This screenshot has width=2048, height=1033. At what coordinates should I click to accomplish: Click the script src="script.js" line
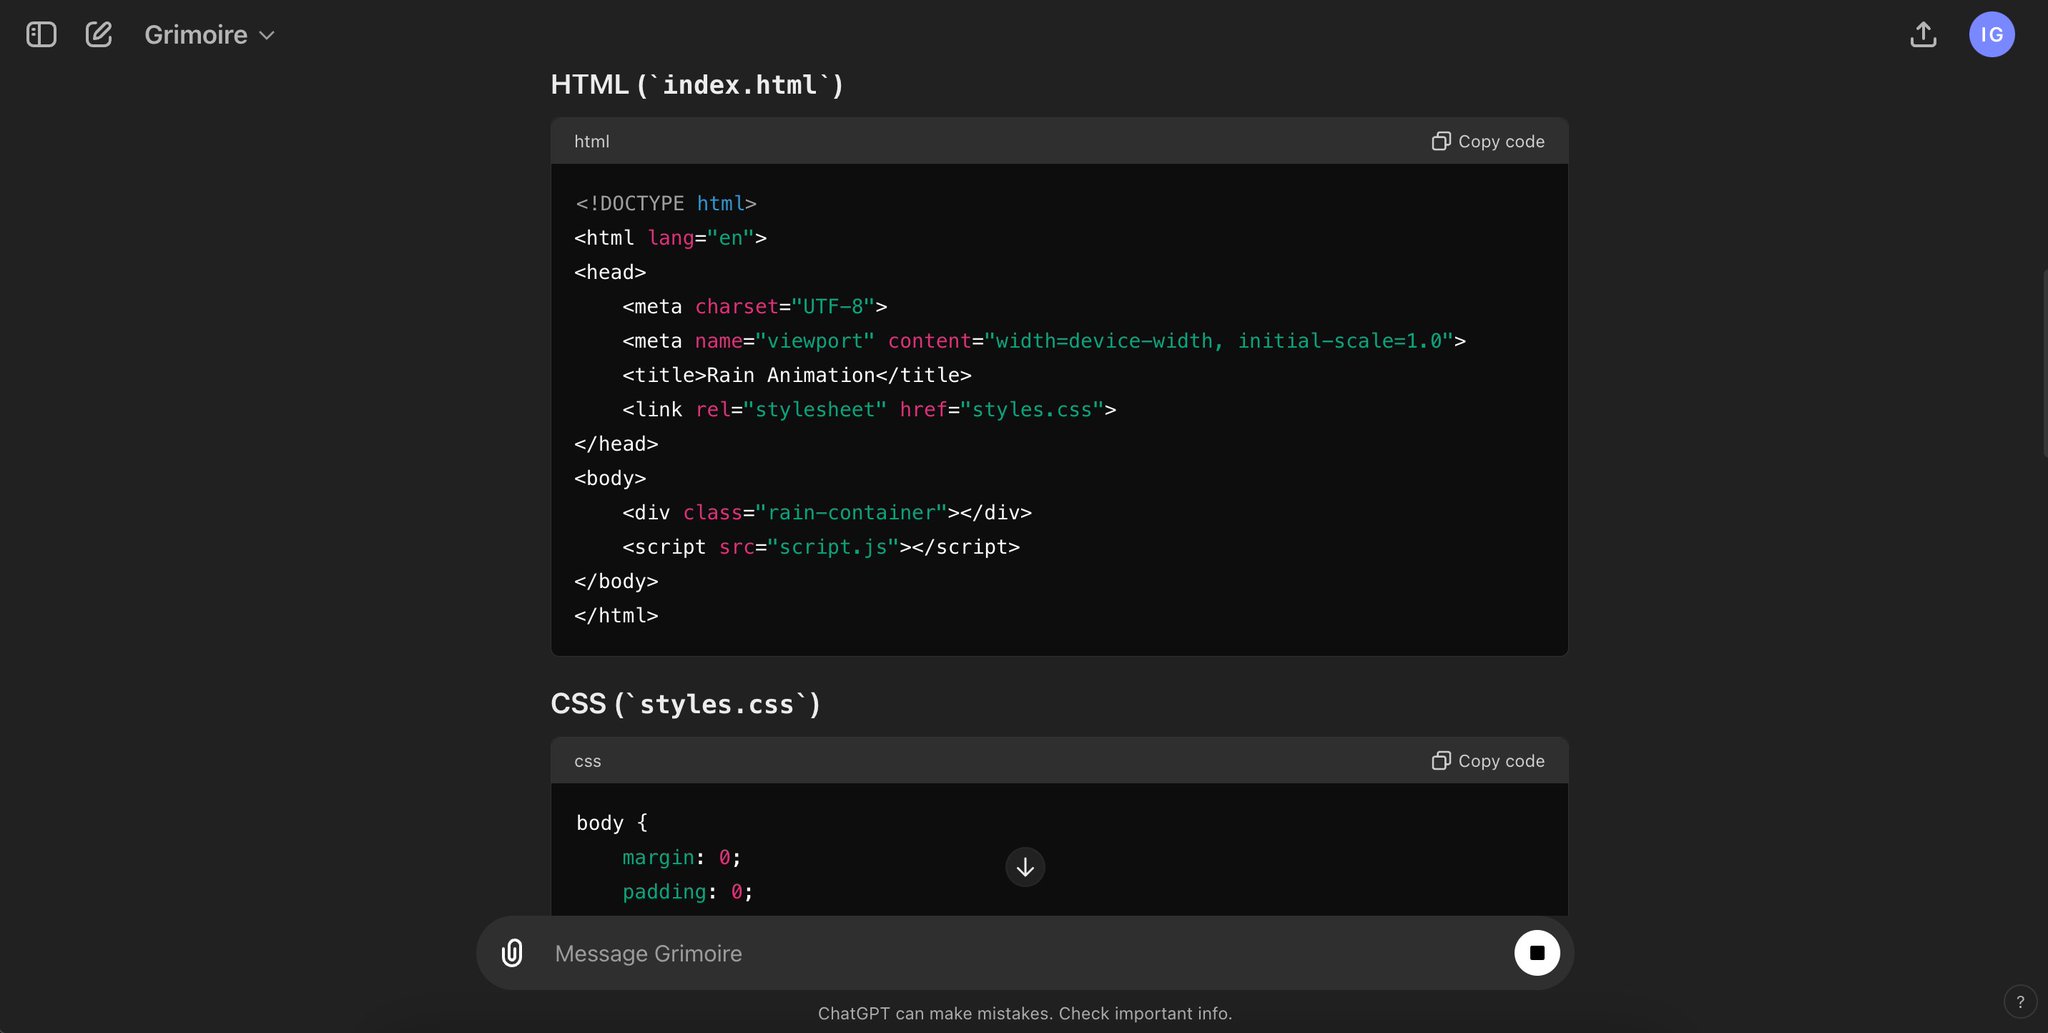point(821,547)
